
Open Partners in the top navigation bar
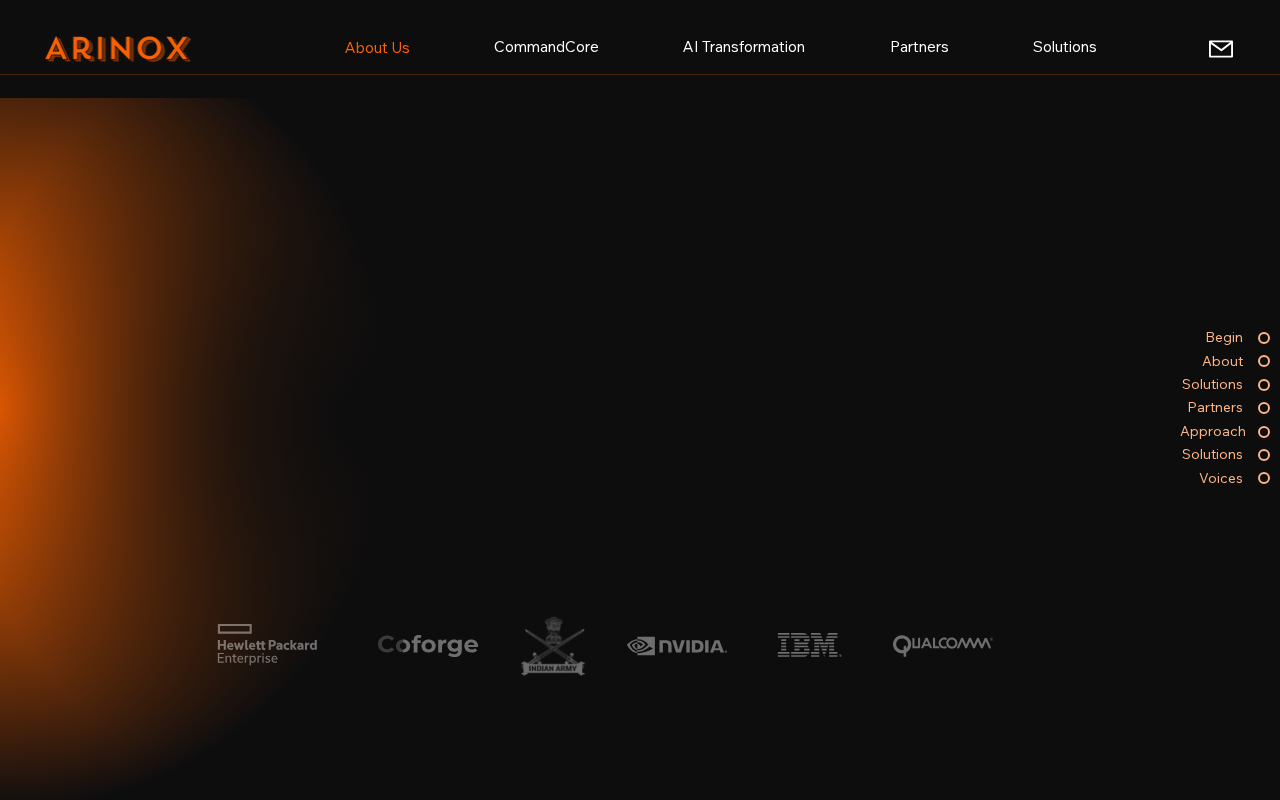pyautogui.click(x=919, y=47)
